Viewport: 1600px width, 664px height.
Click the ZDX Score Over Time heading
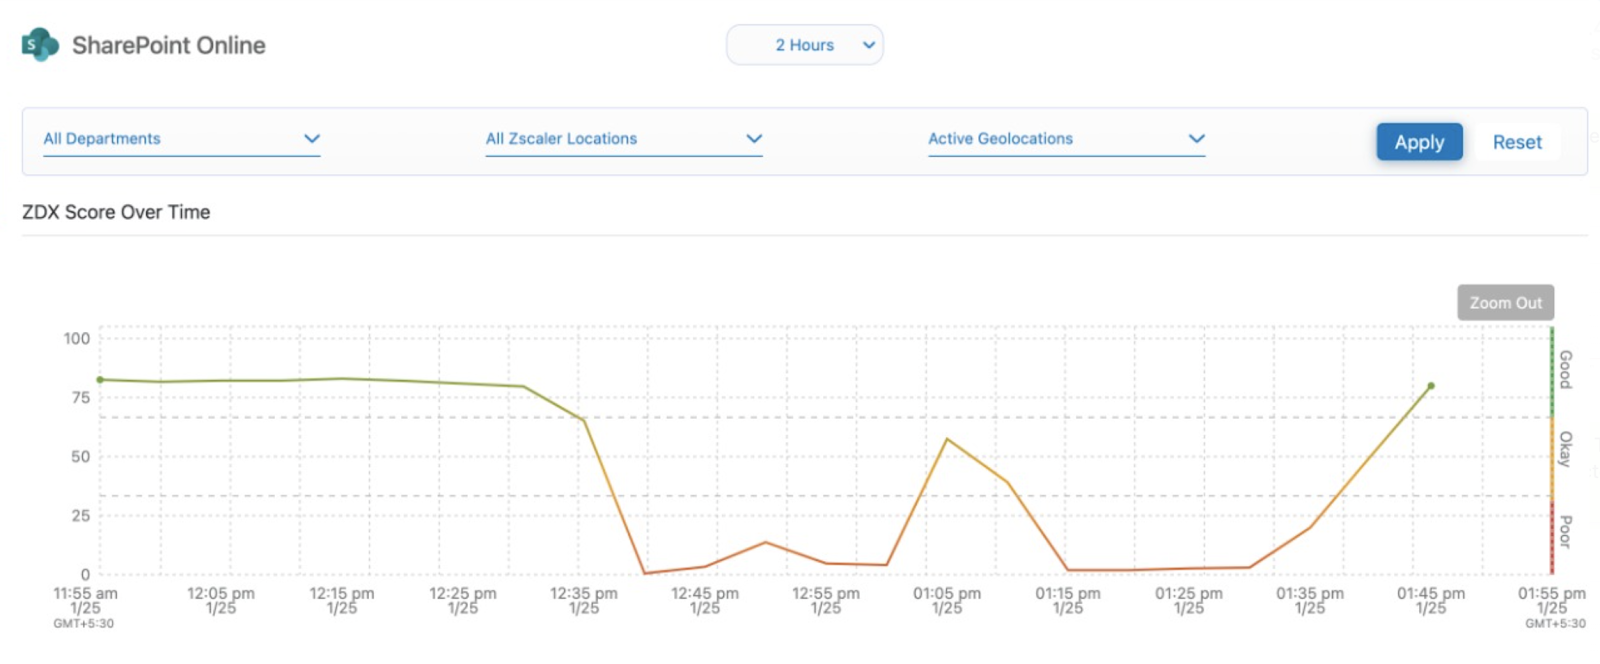pyautogui.click(x=116, y=212)
